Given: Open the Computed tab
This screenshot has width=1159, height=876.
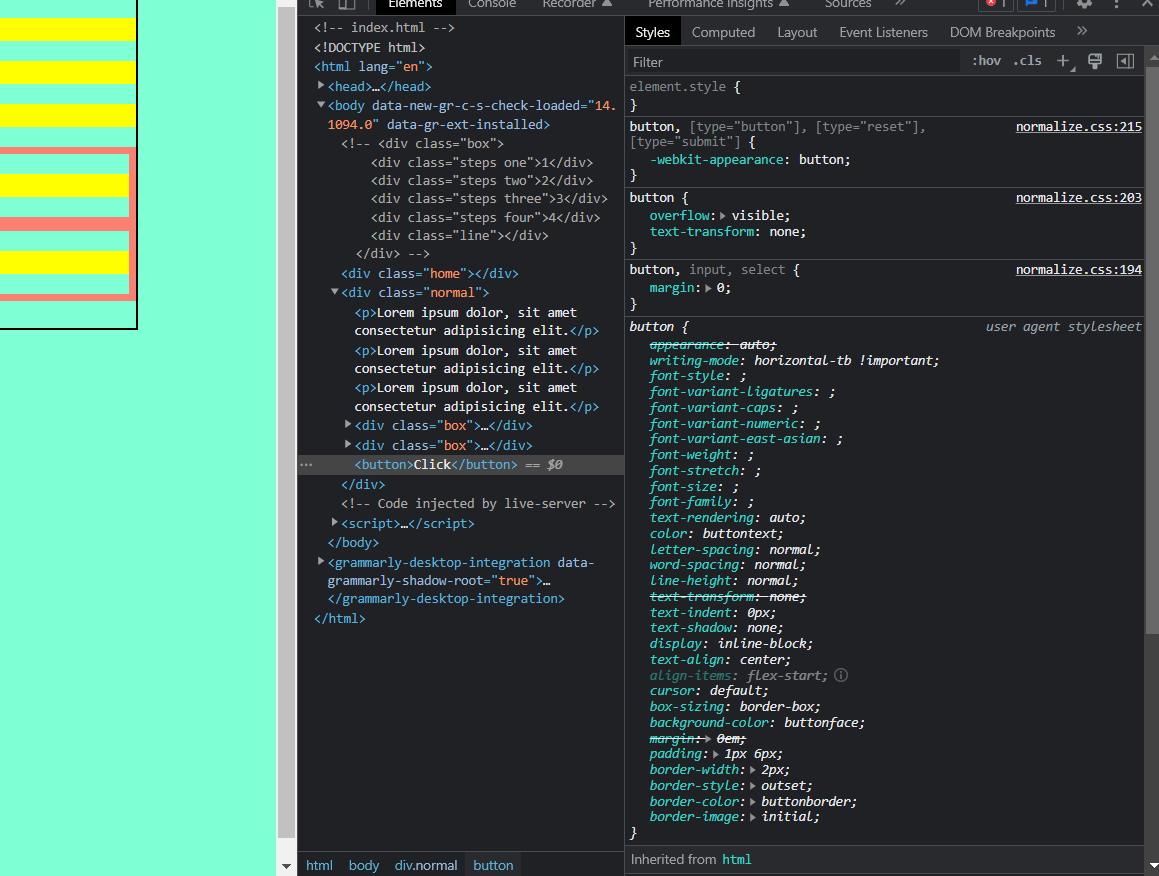Looking at the screenshot, I should click(x=723, y=32).
